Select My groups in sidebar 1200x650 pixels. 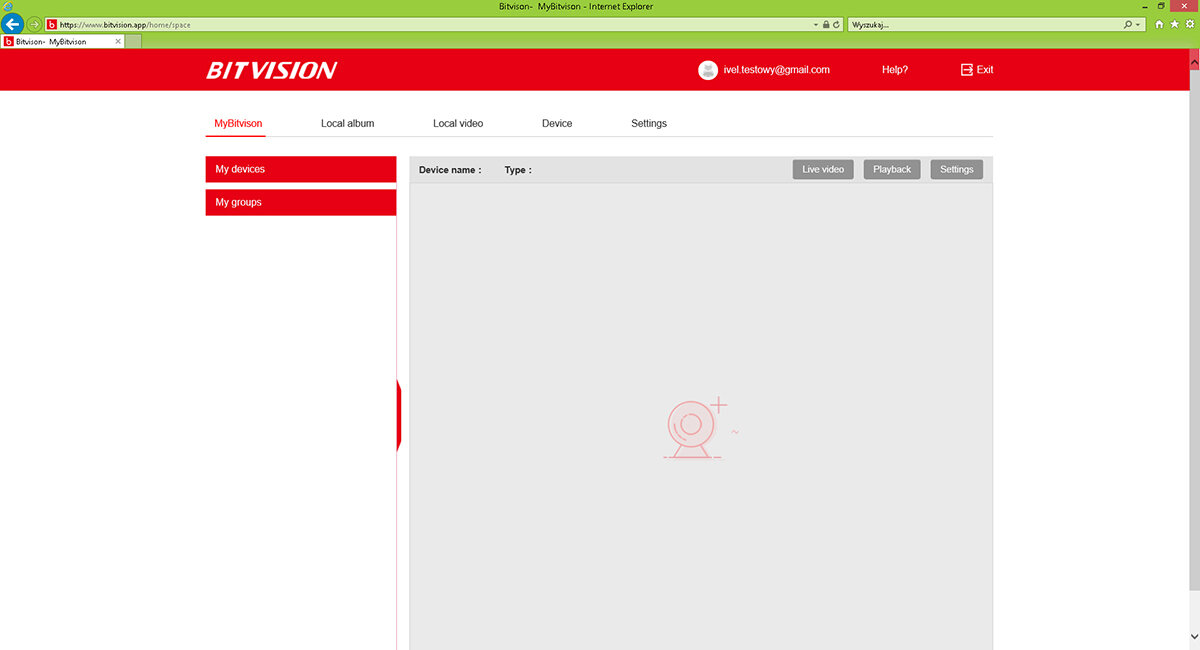pos(300,202)
